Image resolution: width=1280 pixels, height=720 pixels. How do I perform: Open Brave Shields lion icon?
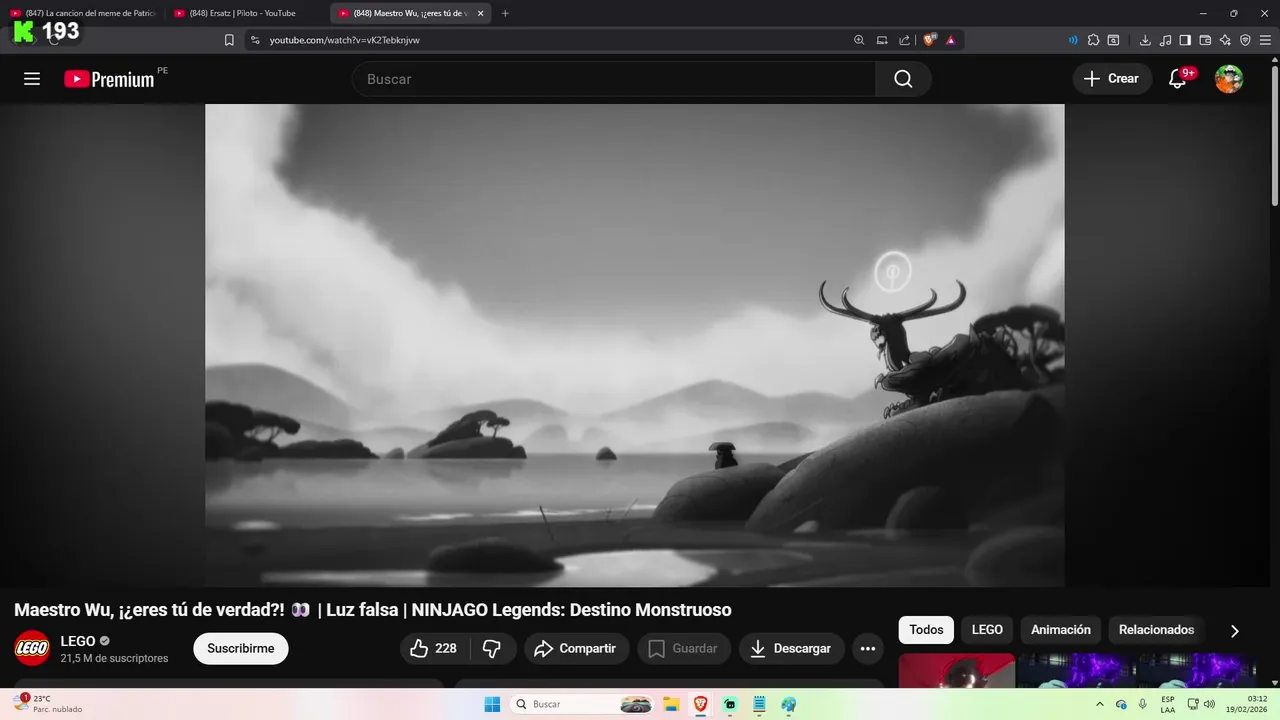(x=929, y=40)
